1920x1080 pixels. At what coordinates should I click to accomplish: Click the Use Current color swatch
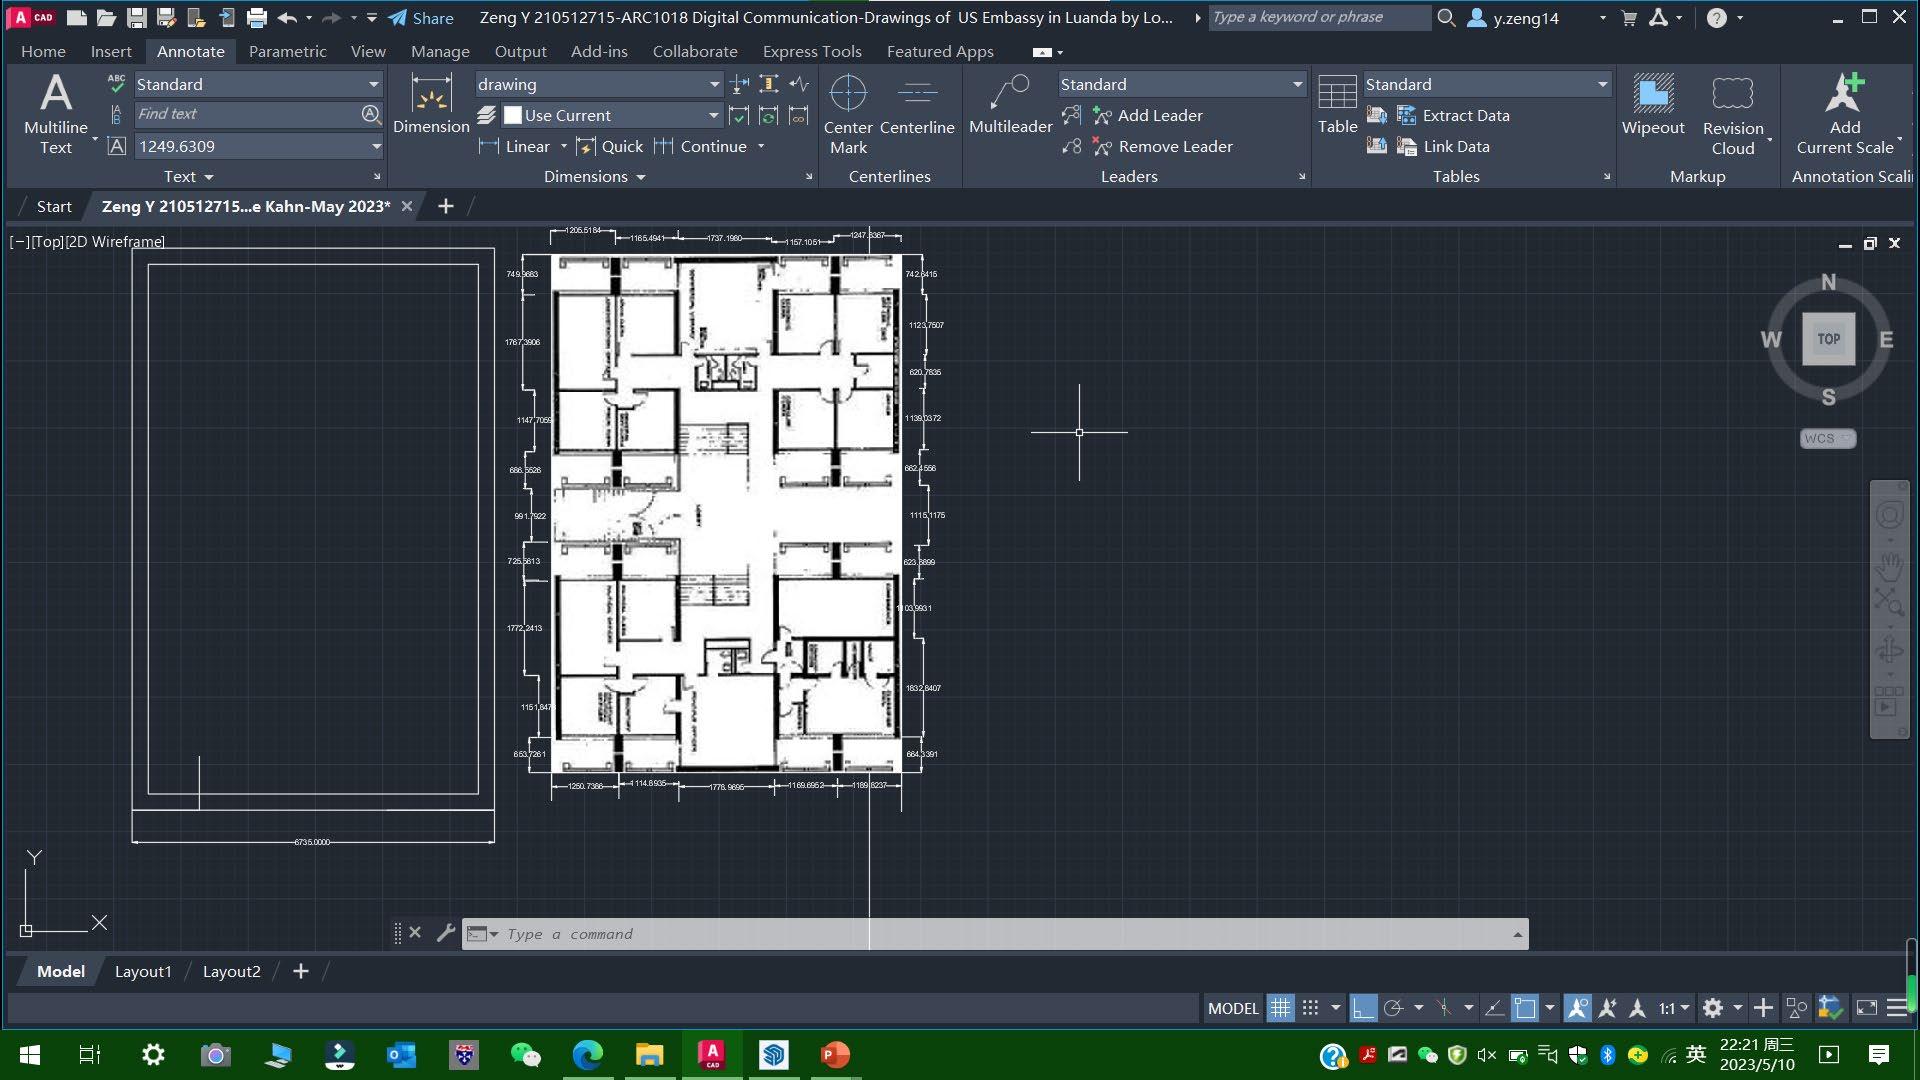(x=513, y=116)
